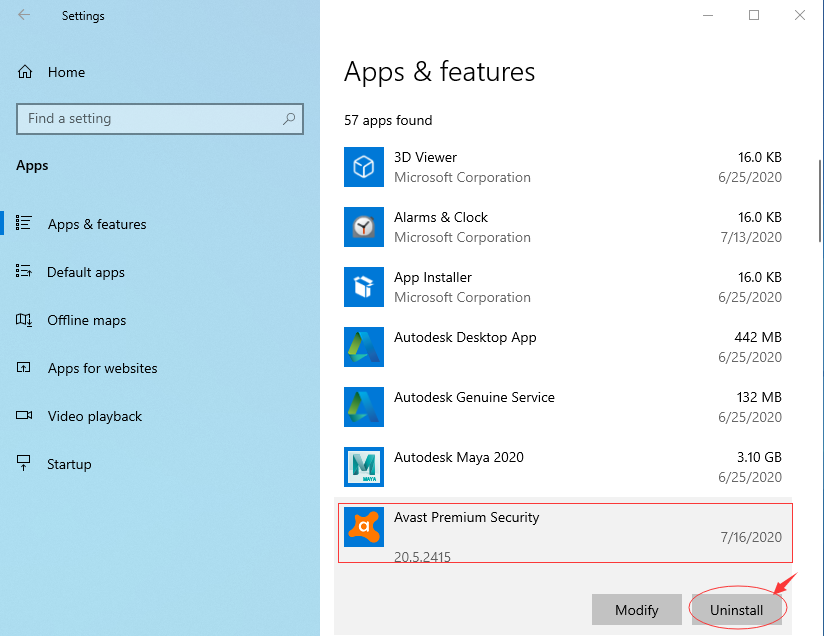Viewport: 824px width, 636px height.
Task: Click the Autodesk Genuine Service icon
Action: [364, 407]
